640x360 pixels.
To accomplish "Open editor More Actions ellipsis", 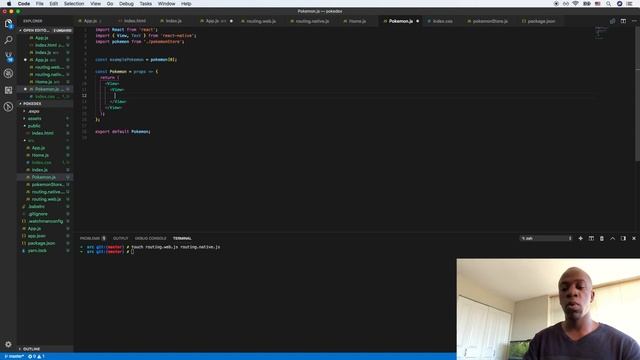I will 634,21.
